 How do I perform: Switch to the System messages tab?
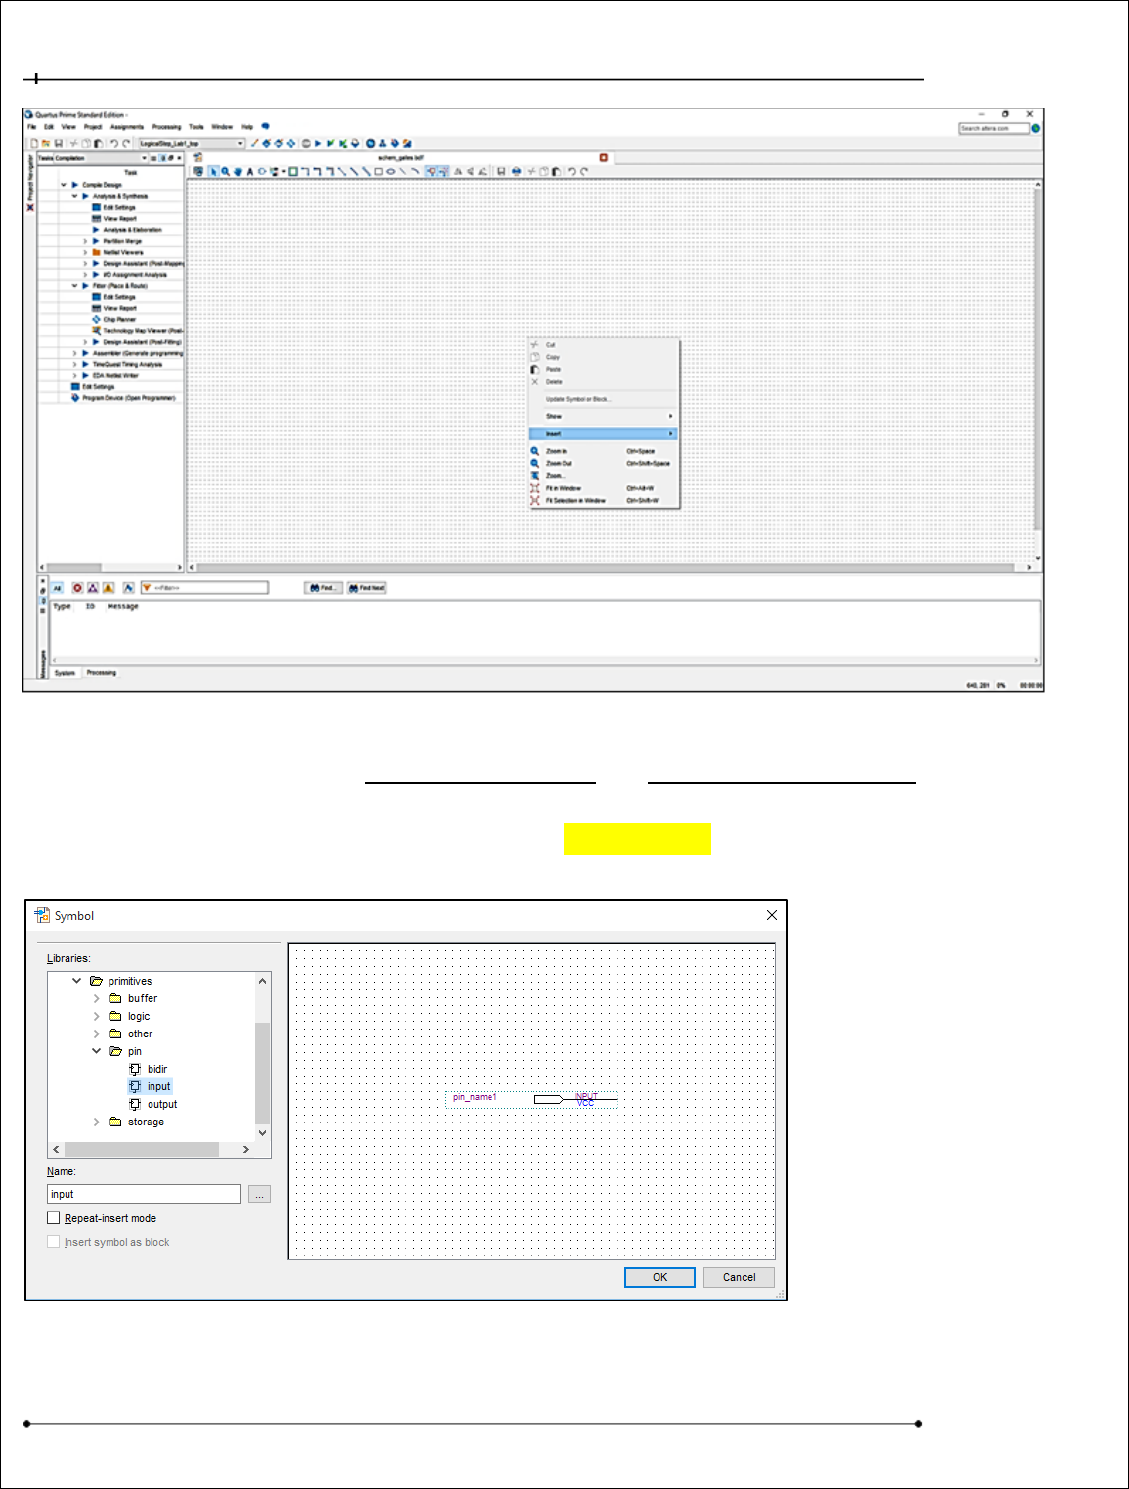65,673
